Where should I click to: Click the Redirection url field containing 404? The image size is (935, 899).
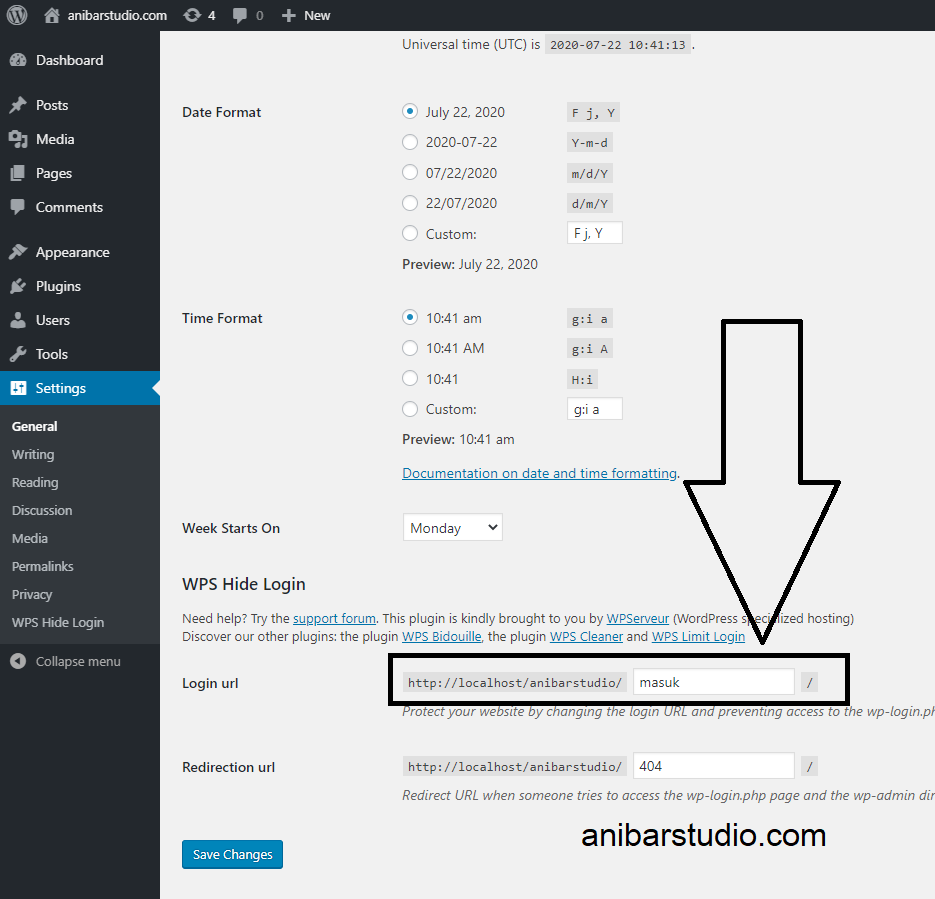pyautogui.click(x=713, y=766)
